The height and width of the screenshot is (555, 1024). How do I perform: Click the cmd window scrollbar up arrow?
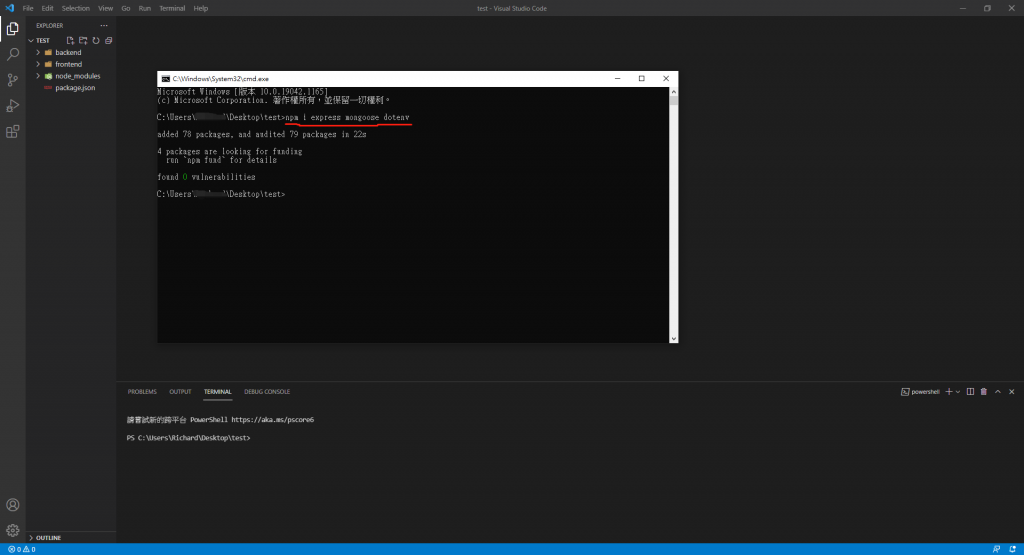tap(673, 92)
